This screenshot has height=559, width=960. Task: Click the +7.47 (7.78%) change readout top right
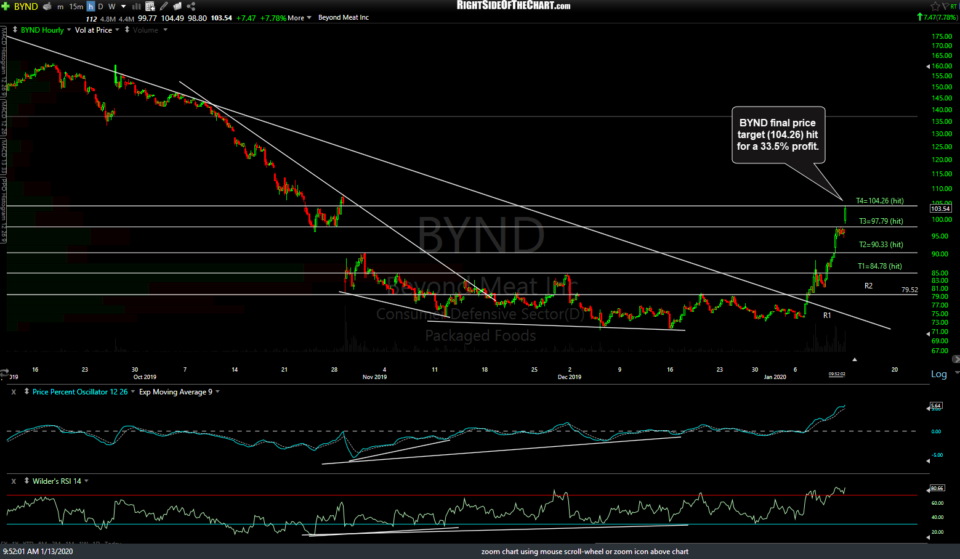pos(937,17)
